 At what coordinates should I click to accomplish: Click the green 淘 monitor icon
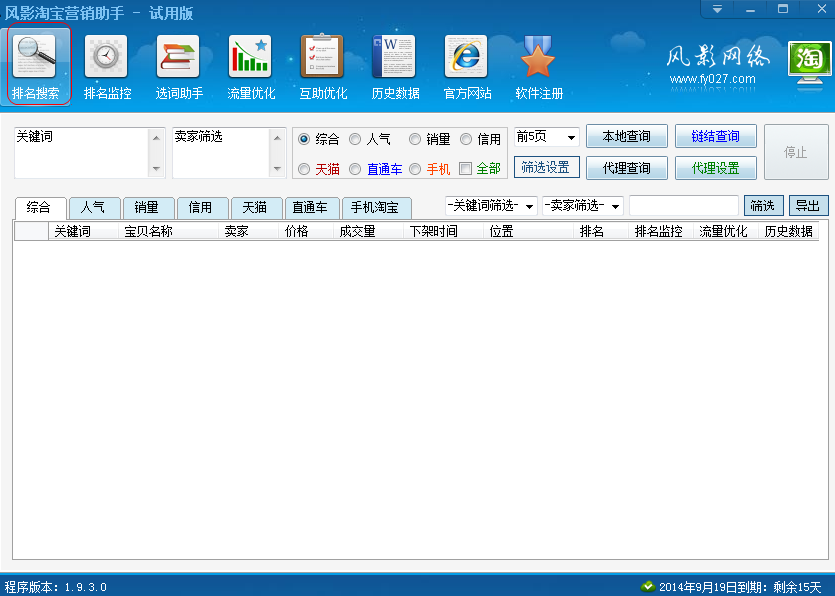pos(809,63)
